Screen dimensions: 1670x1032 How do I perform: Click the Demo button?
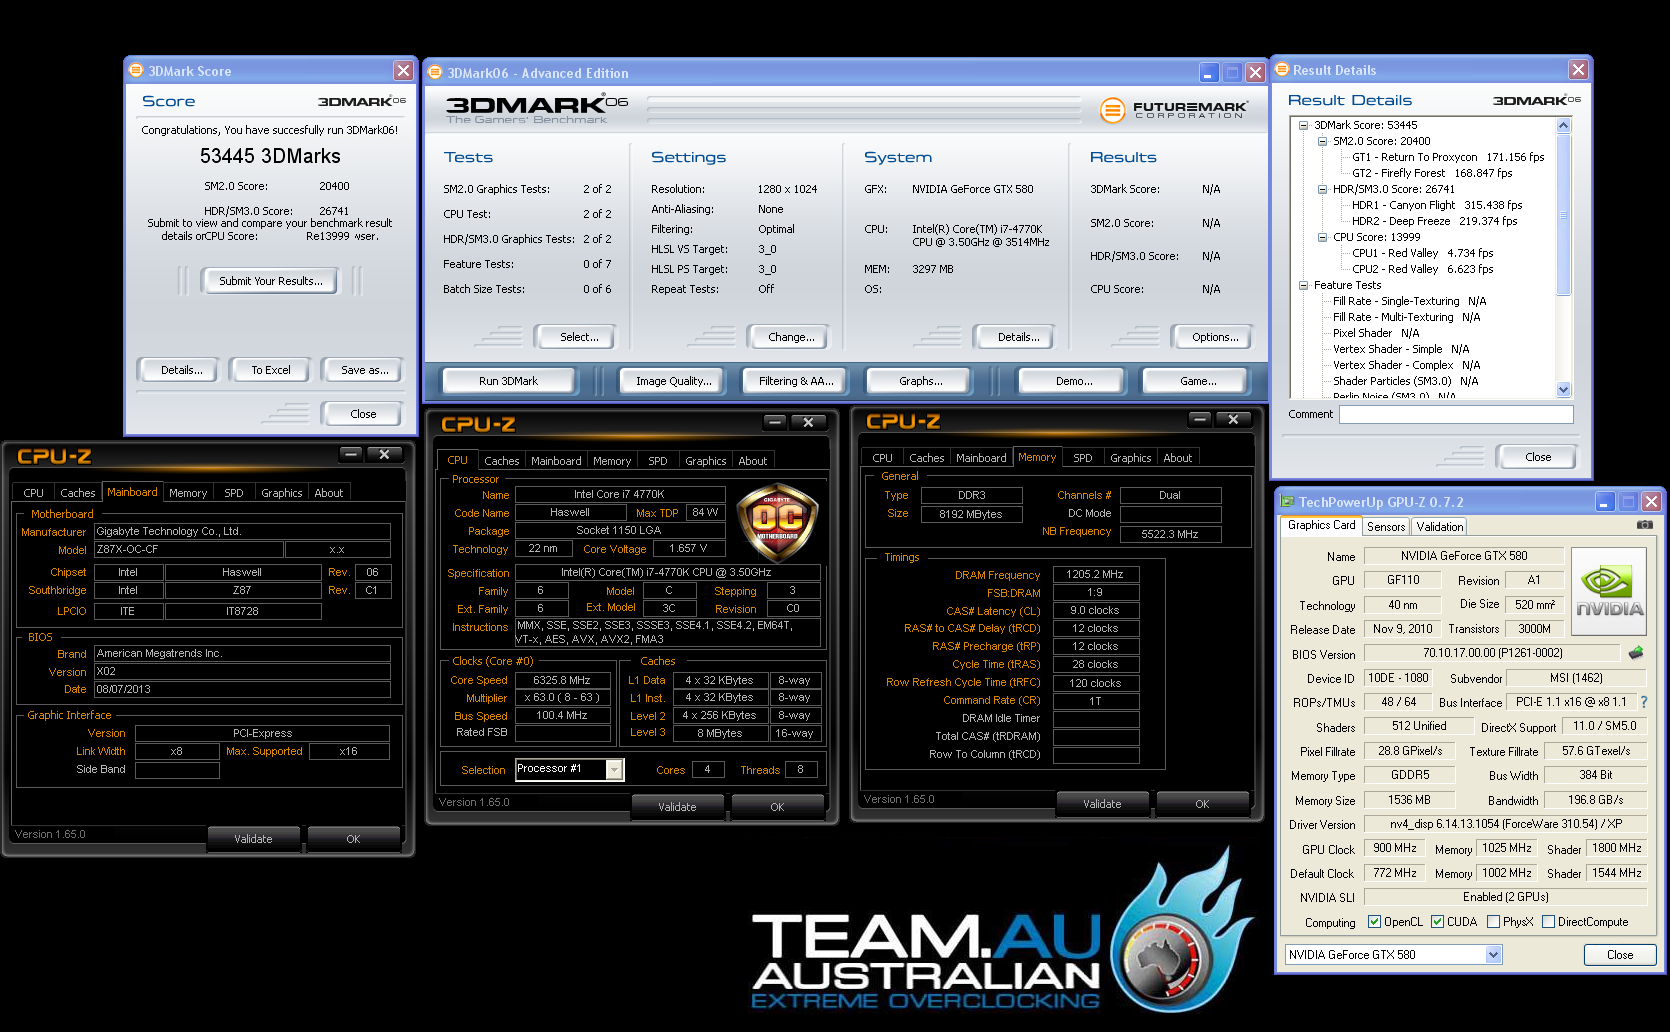1073,381
